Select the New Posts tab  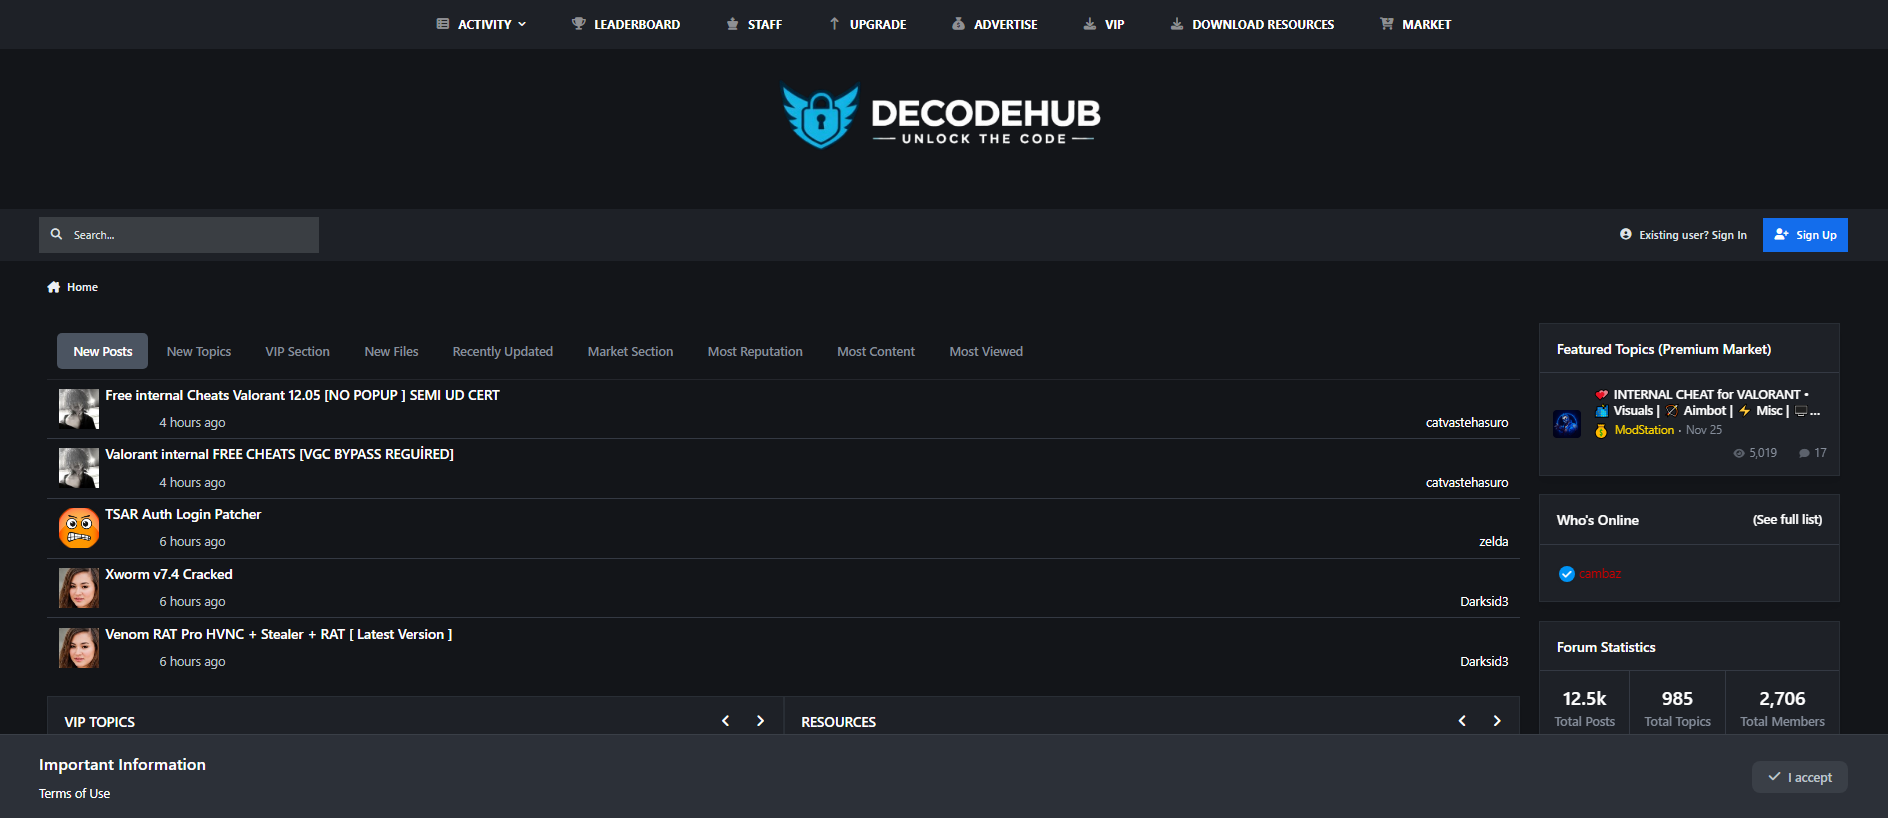[x=102, y=351]
